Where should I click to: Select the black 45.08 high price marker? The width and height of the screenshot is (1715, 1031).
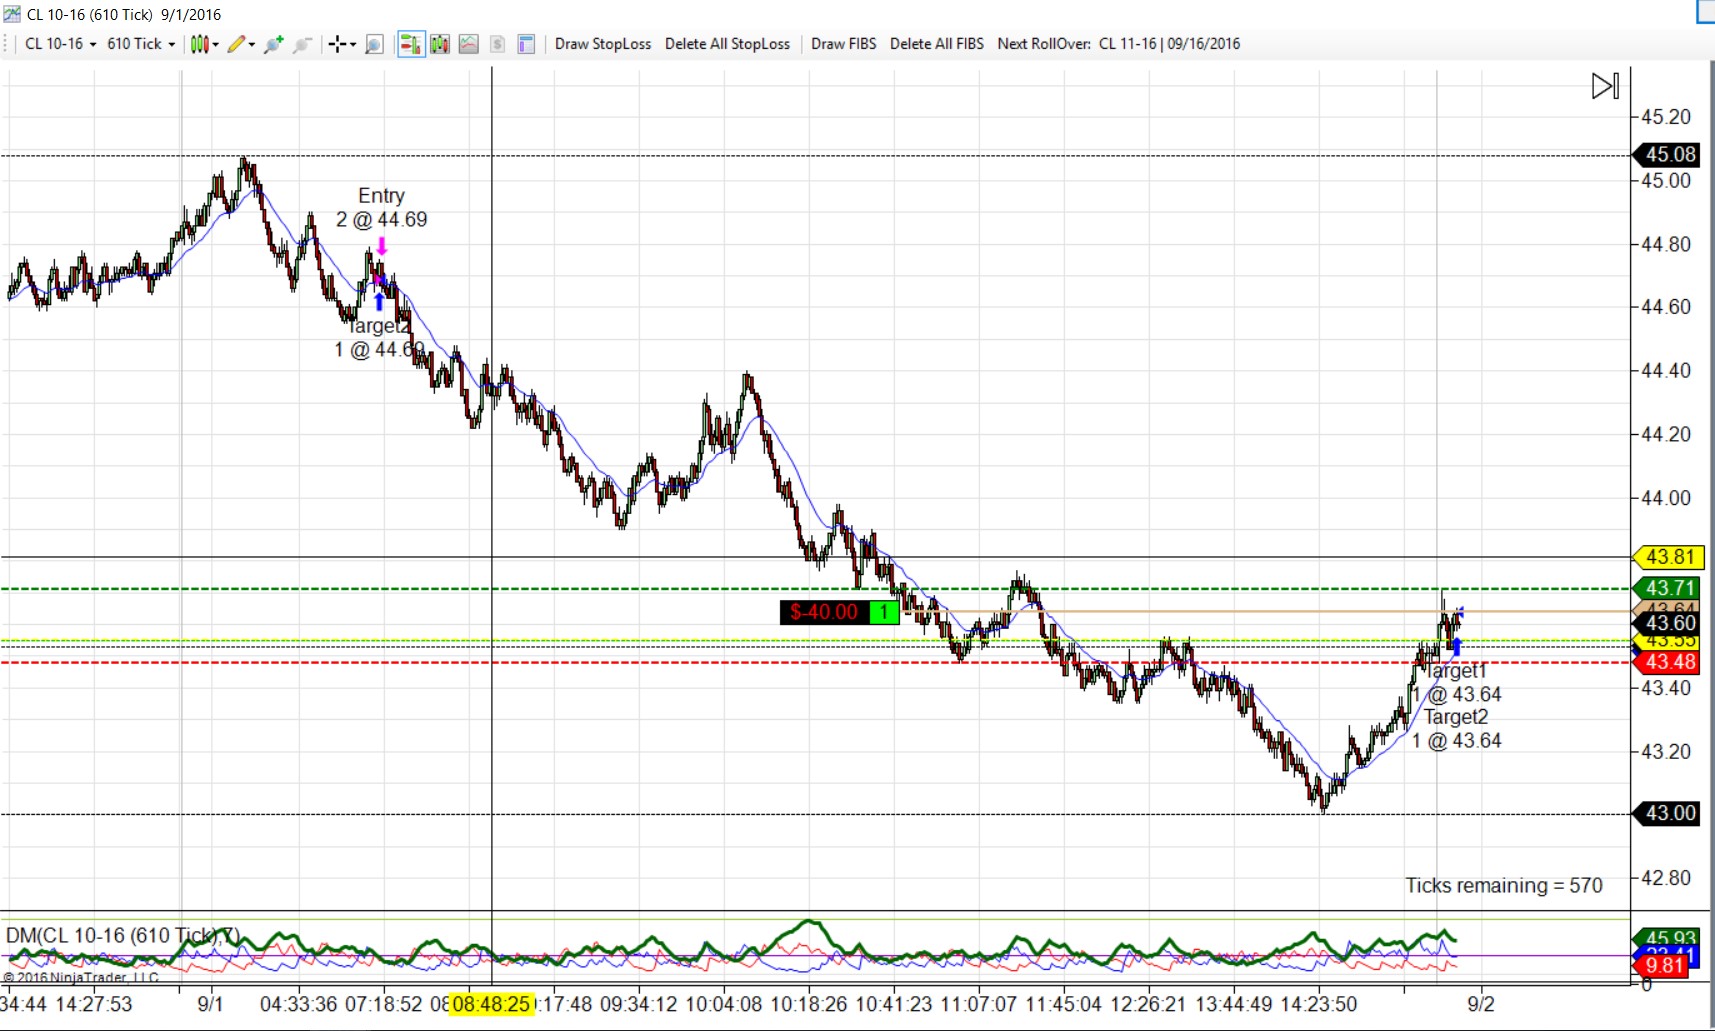pyautogui.click(x=1668, y=154)
